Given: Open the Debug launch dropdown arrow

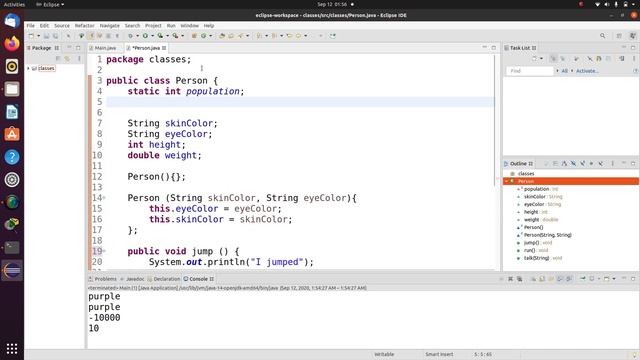Looking at the screenshot, I should point(138,36).
